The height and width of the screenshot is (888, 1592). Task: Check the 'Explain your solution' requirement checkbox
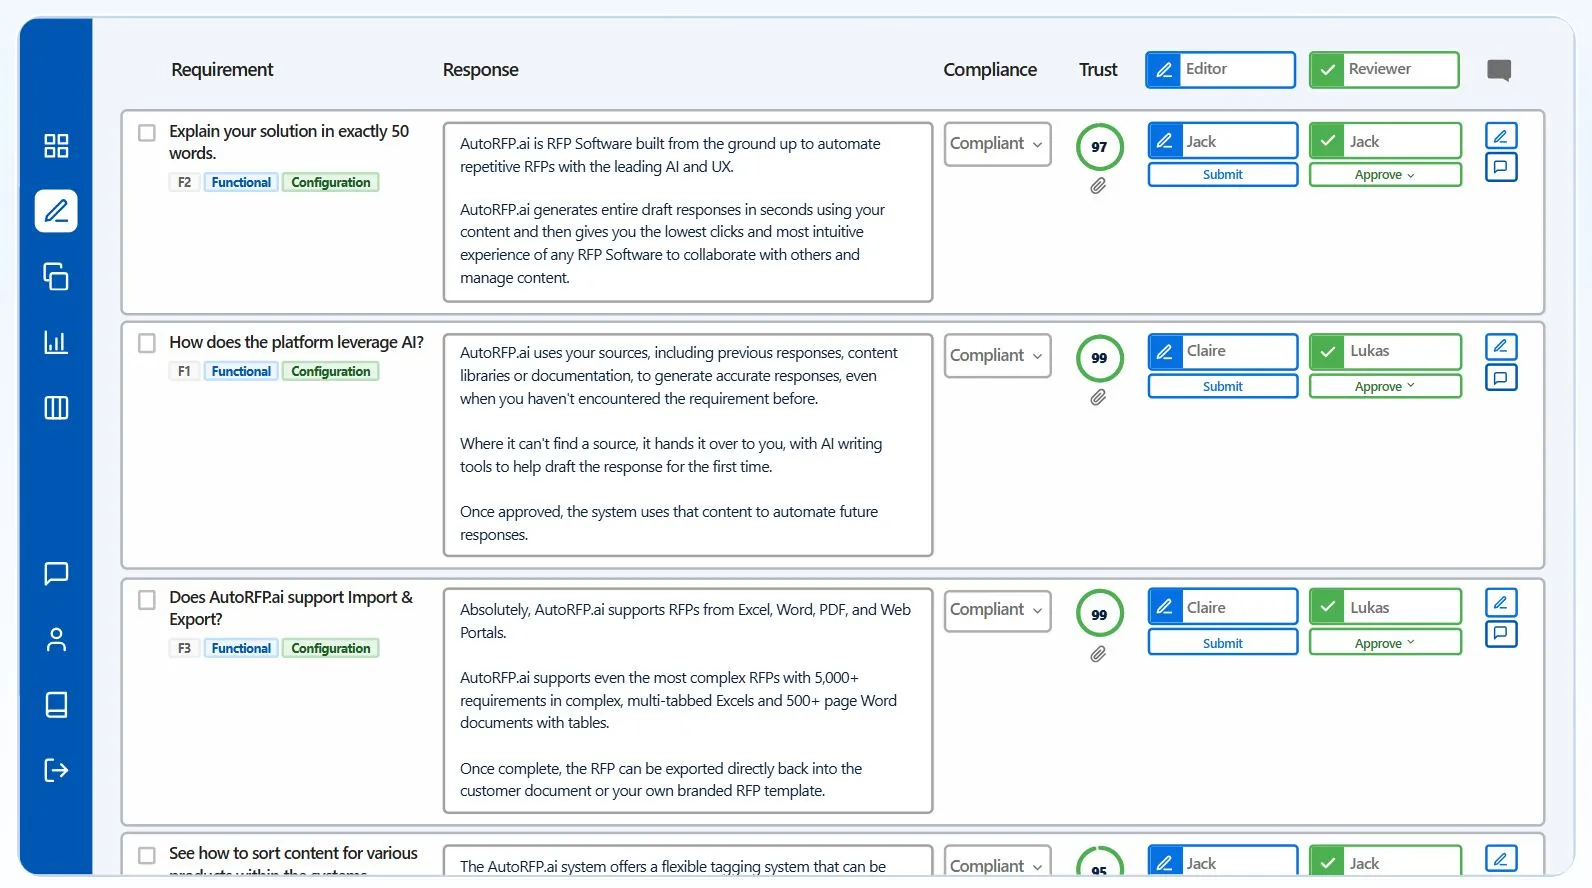point(147,132)
